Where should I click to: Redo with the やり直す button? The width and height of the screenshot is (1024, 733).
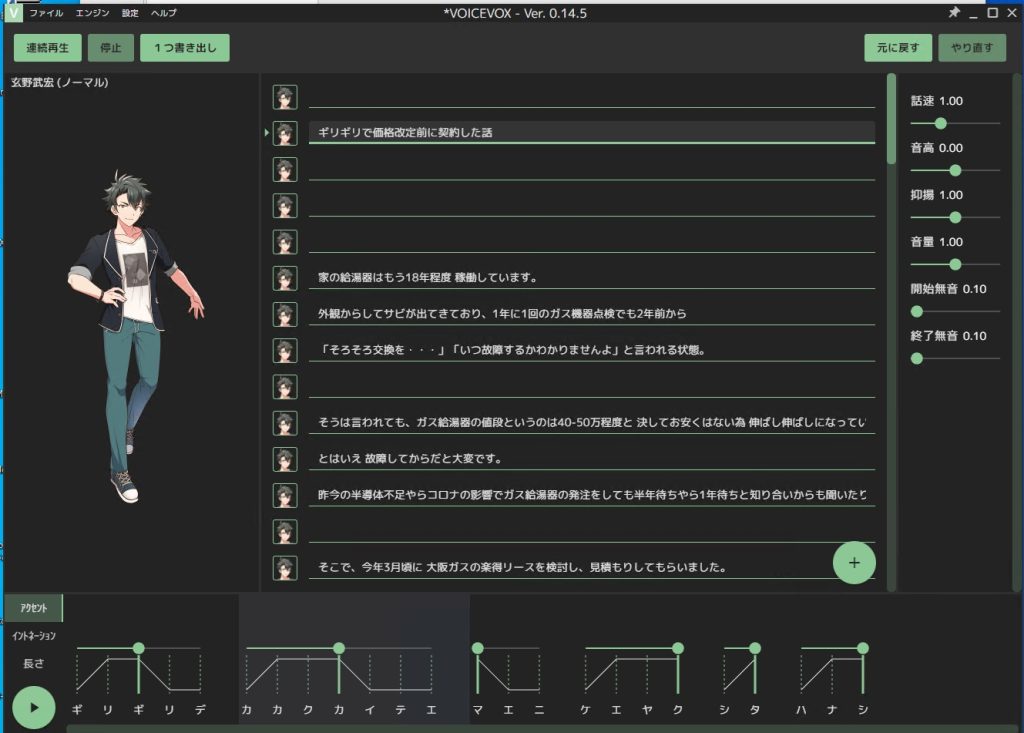tap(972, 48)
